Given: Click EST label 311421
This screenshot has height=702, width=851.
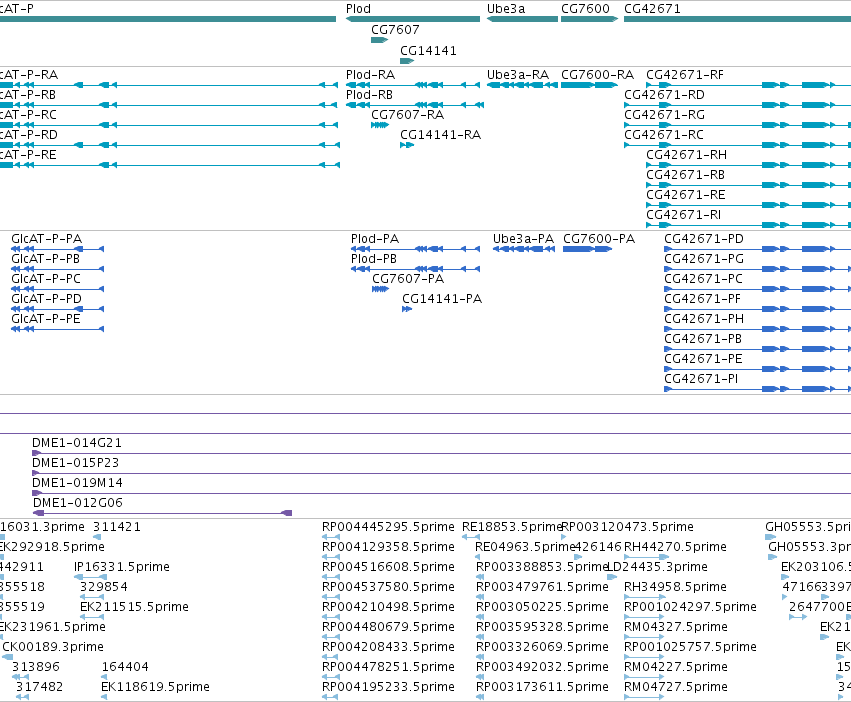Looking at the screenshot, I should (x=117, y=527).
